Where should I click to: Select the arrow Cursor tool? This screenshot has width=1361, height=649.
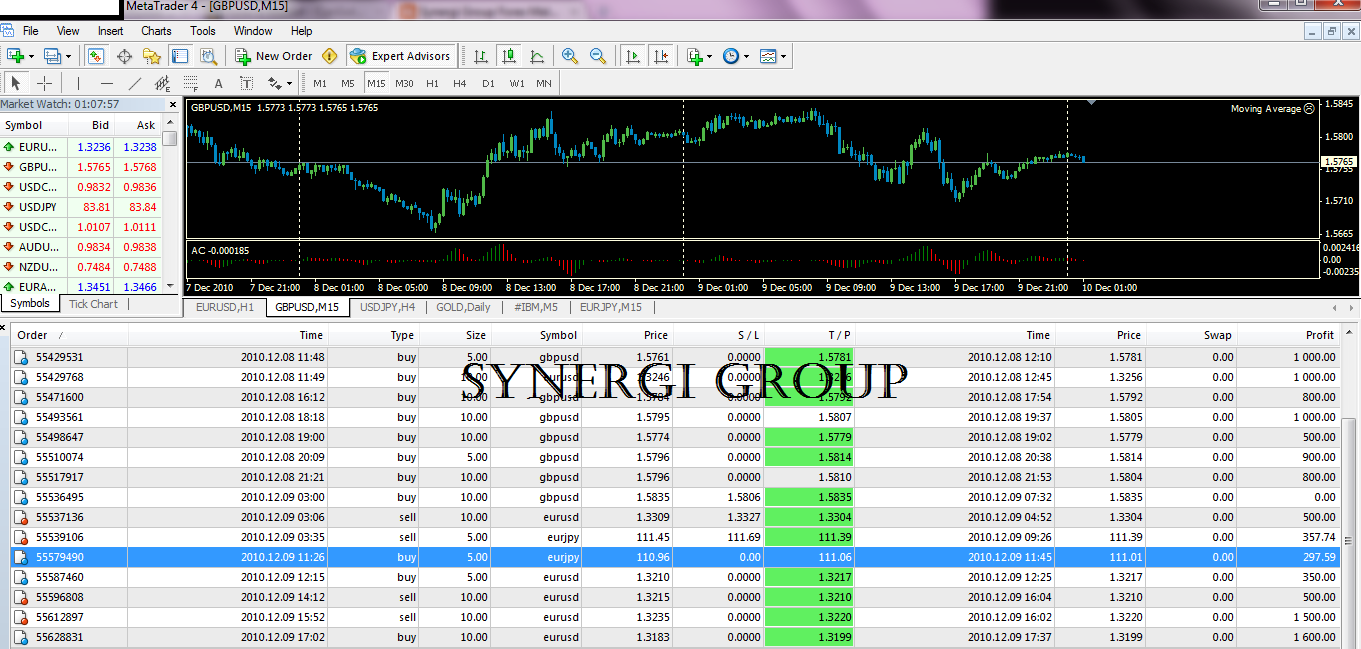[x=16, y=83]
